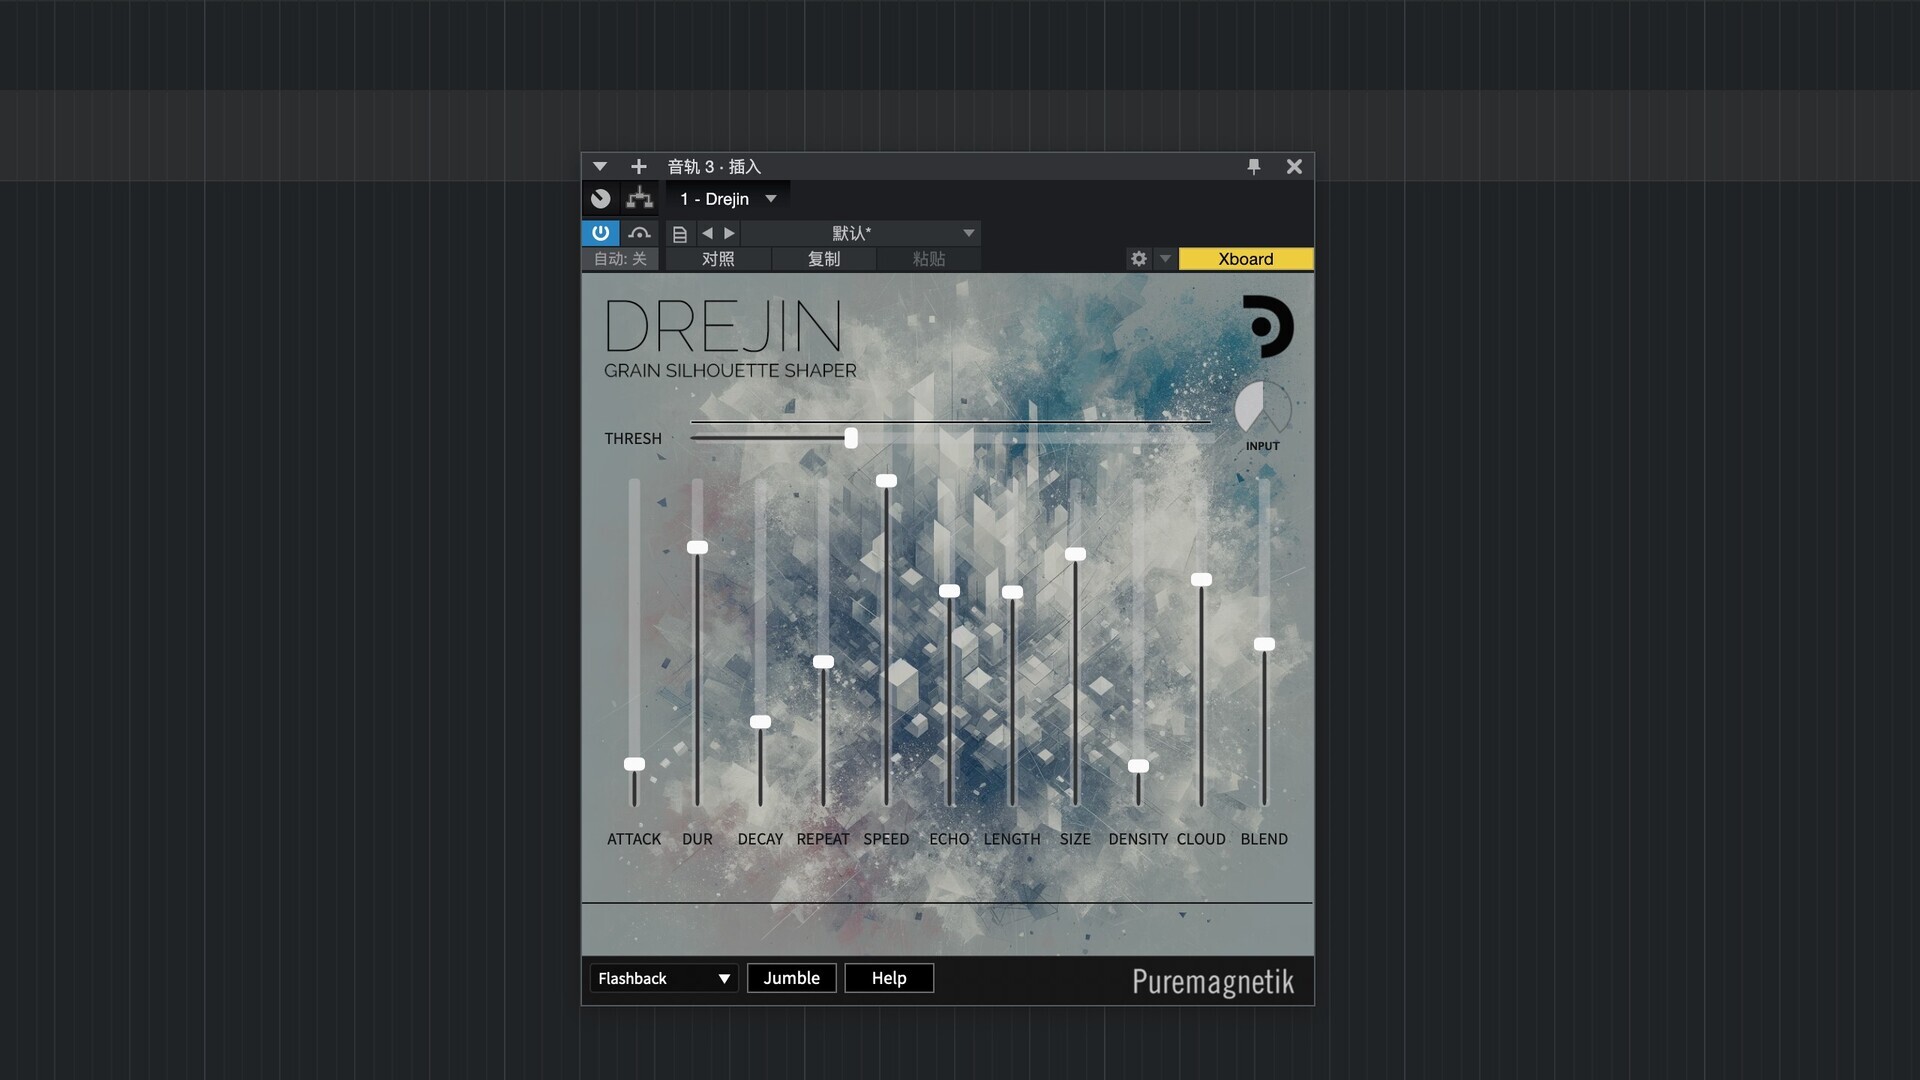Click the 音轨 3 · 插入 title text

(714, 167)
